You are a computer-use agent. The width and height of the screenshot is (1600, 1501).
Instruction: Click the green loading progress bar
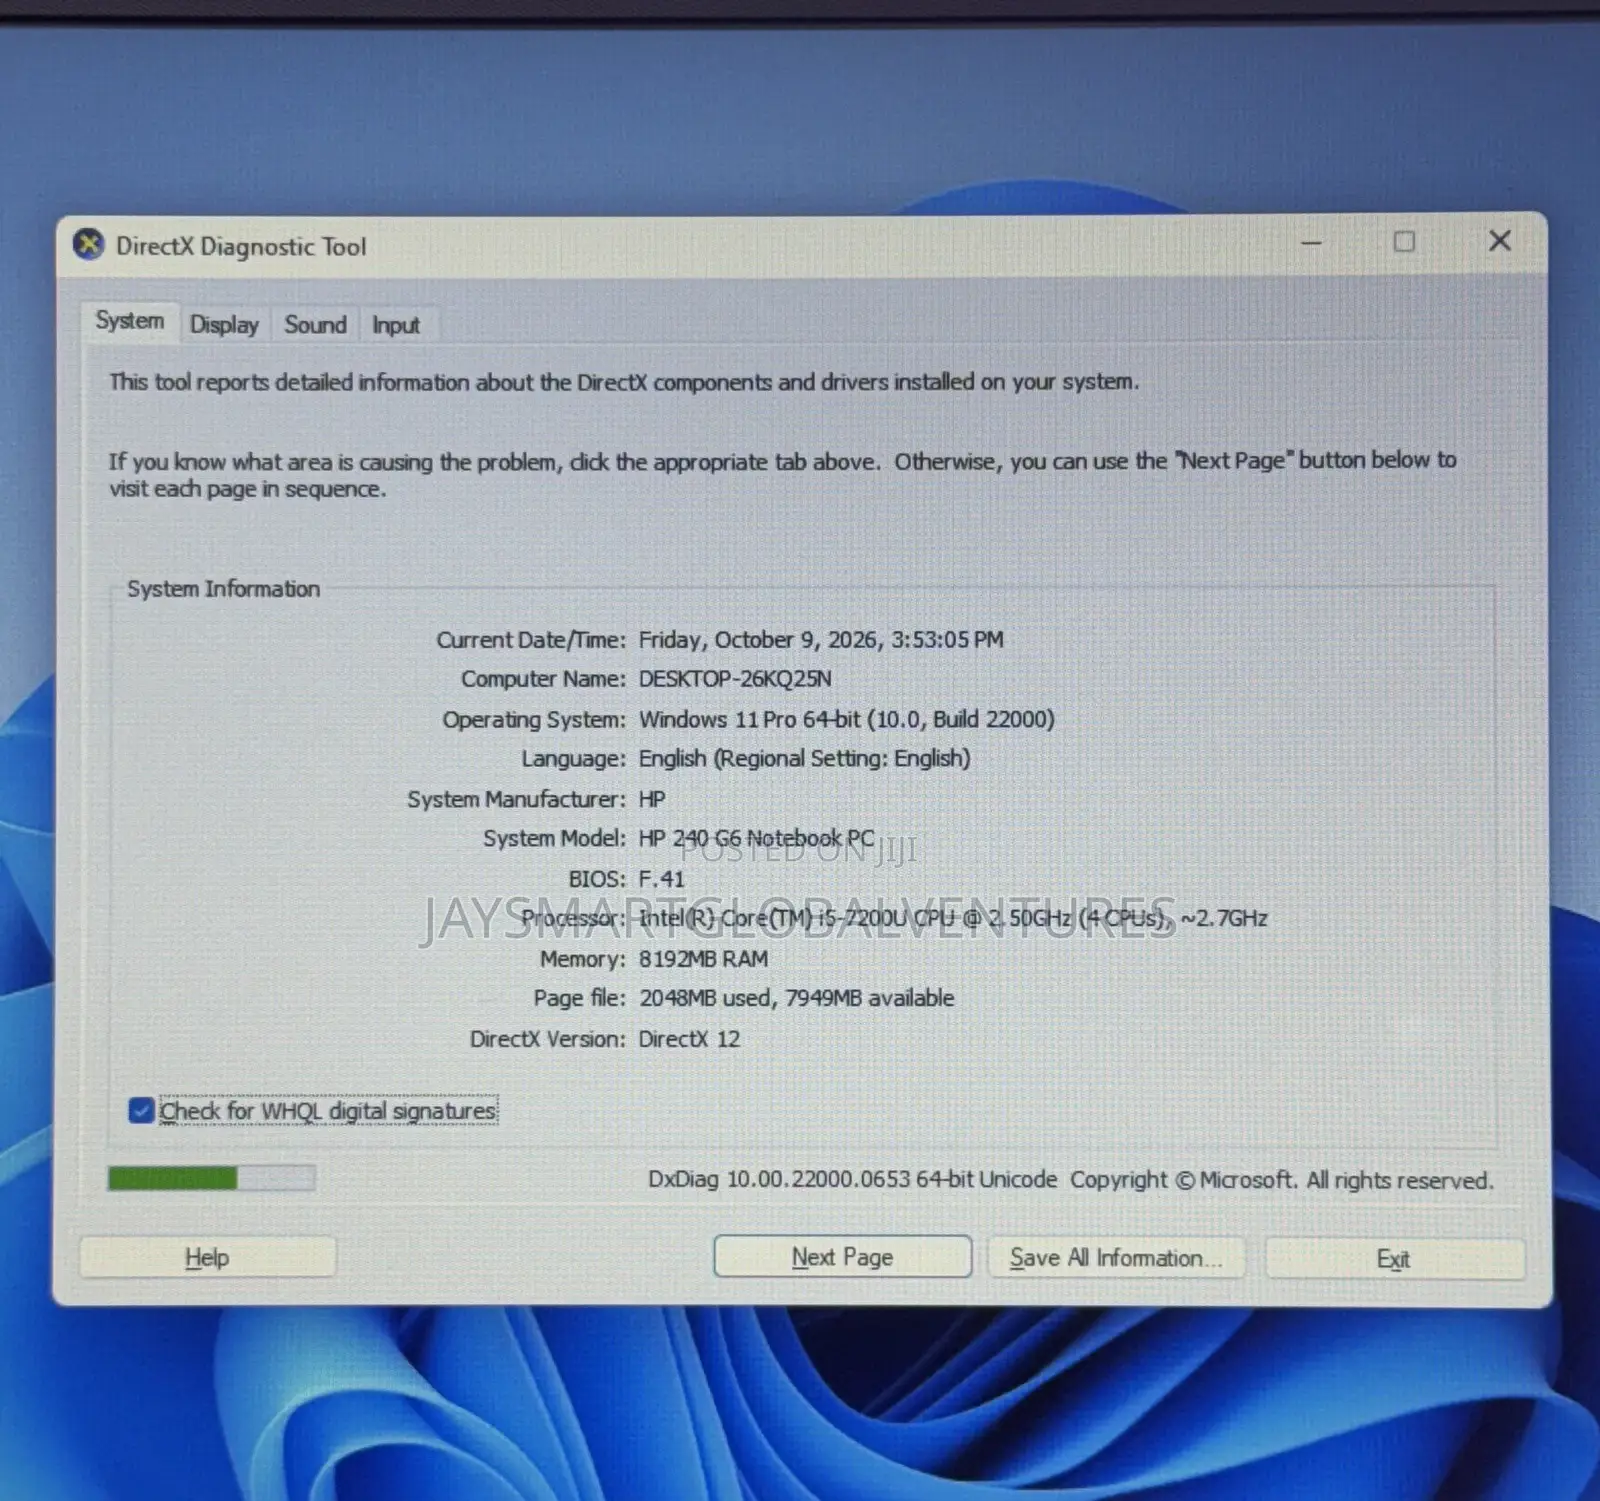click(211, 1179)
